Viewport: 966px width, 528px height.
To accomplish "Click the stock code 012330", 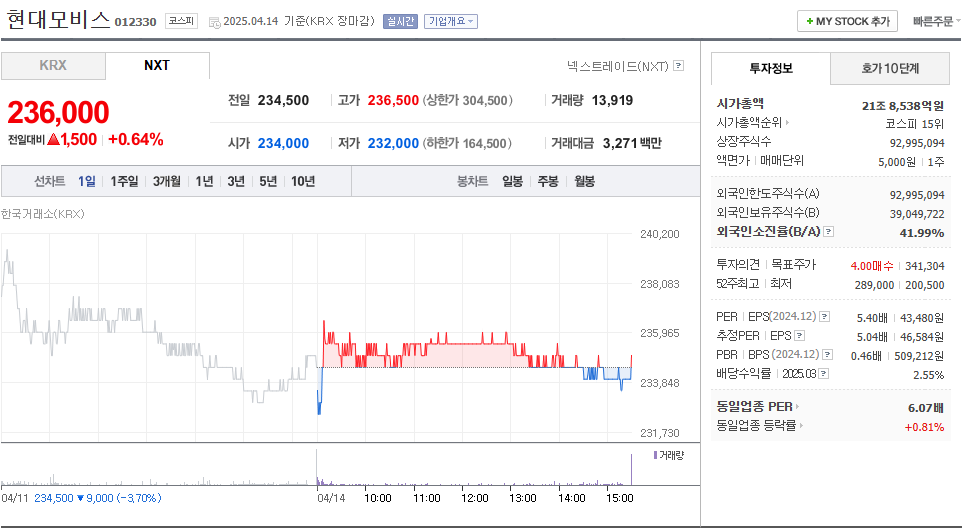I will [x=136, y=22].
